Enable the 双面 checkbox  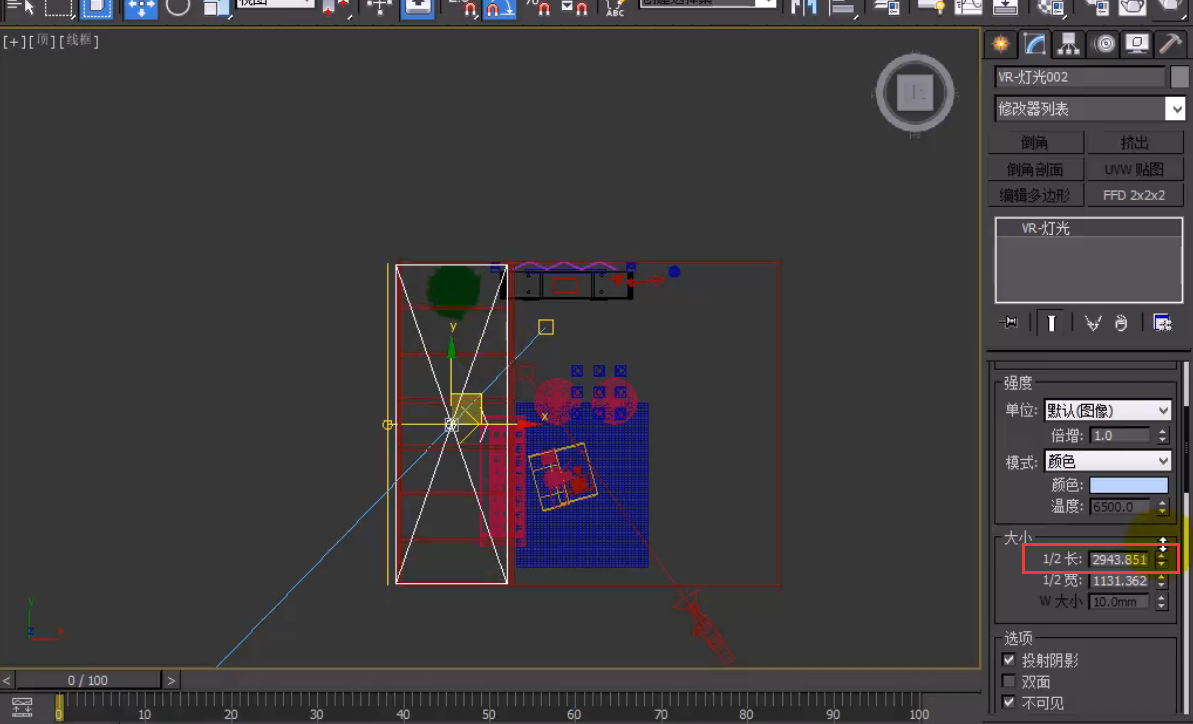pyautogui.click(x=1008, y=682)
